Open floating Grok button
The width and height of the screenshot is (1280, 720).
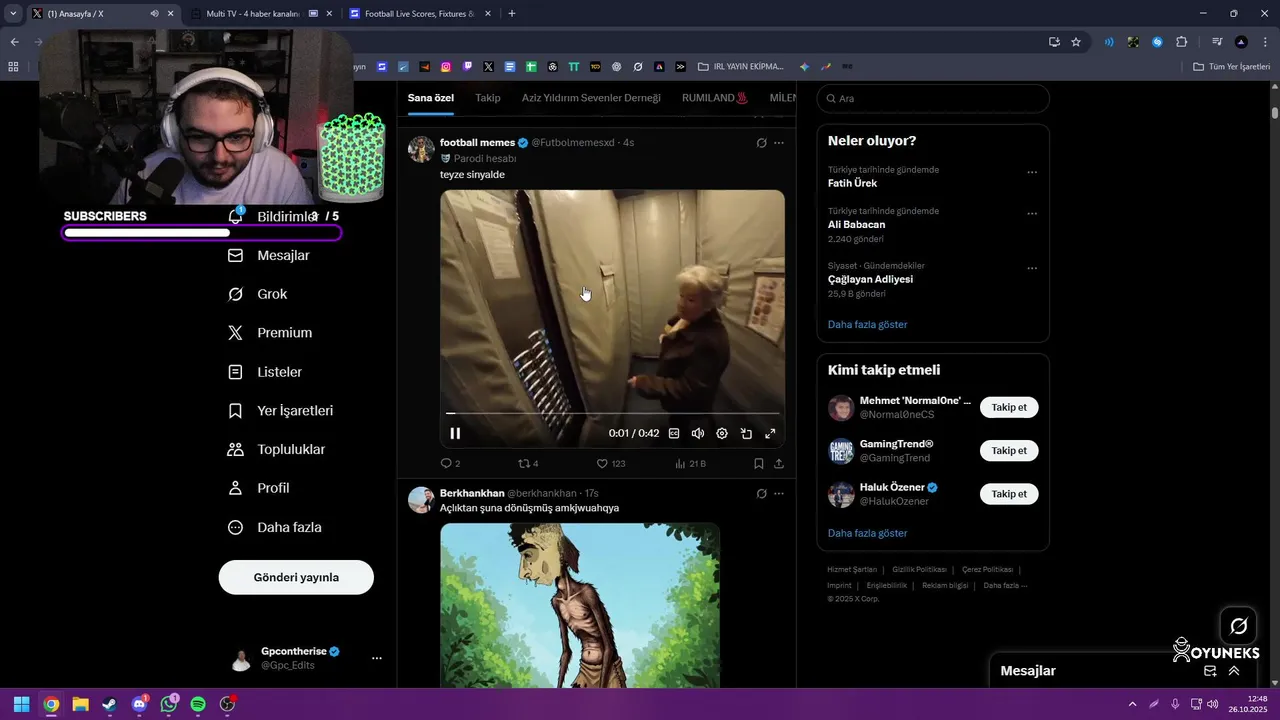[x=1238, y=626]
